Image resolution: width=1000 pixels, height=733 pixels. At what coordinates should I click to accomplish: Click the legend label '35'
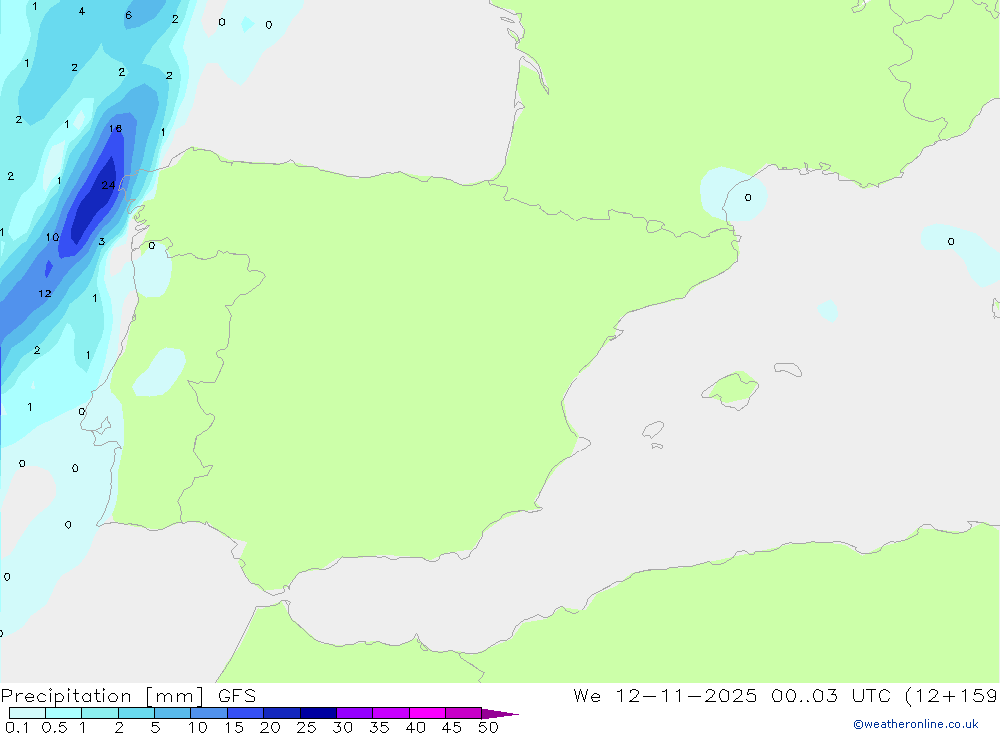(379, 727)
